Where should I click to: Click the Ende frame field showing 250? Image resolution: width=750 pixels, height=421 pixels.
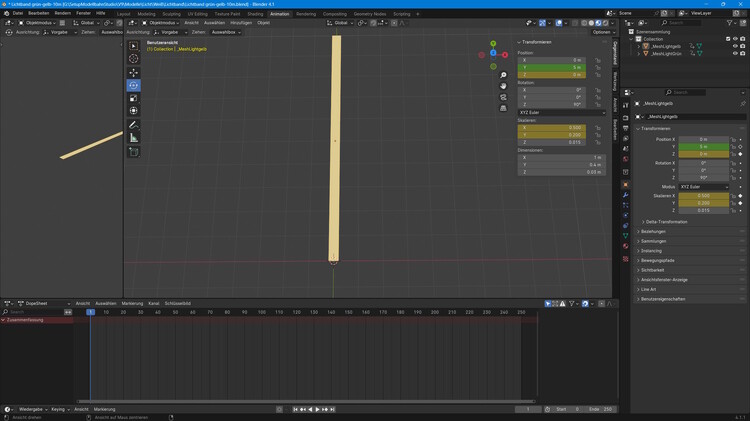[x=600, y=410]
